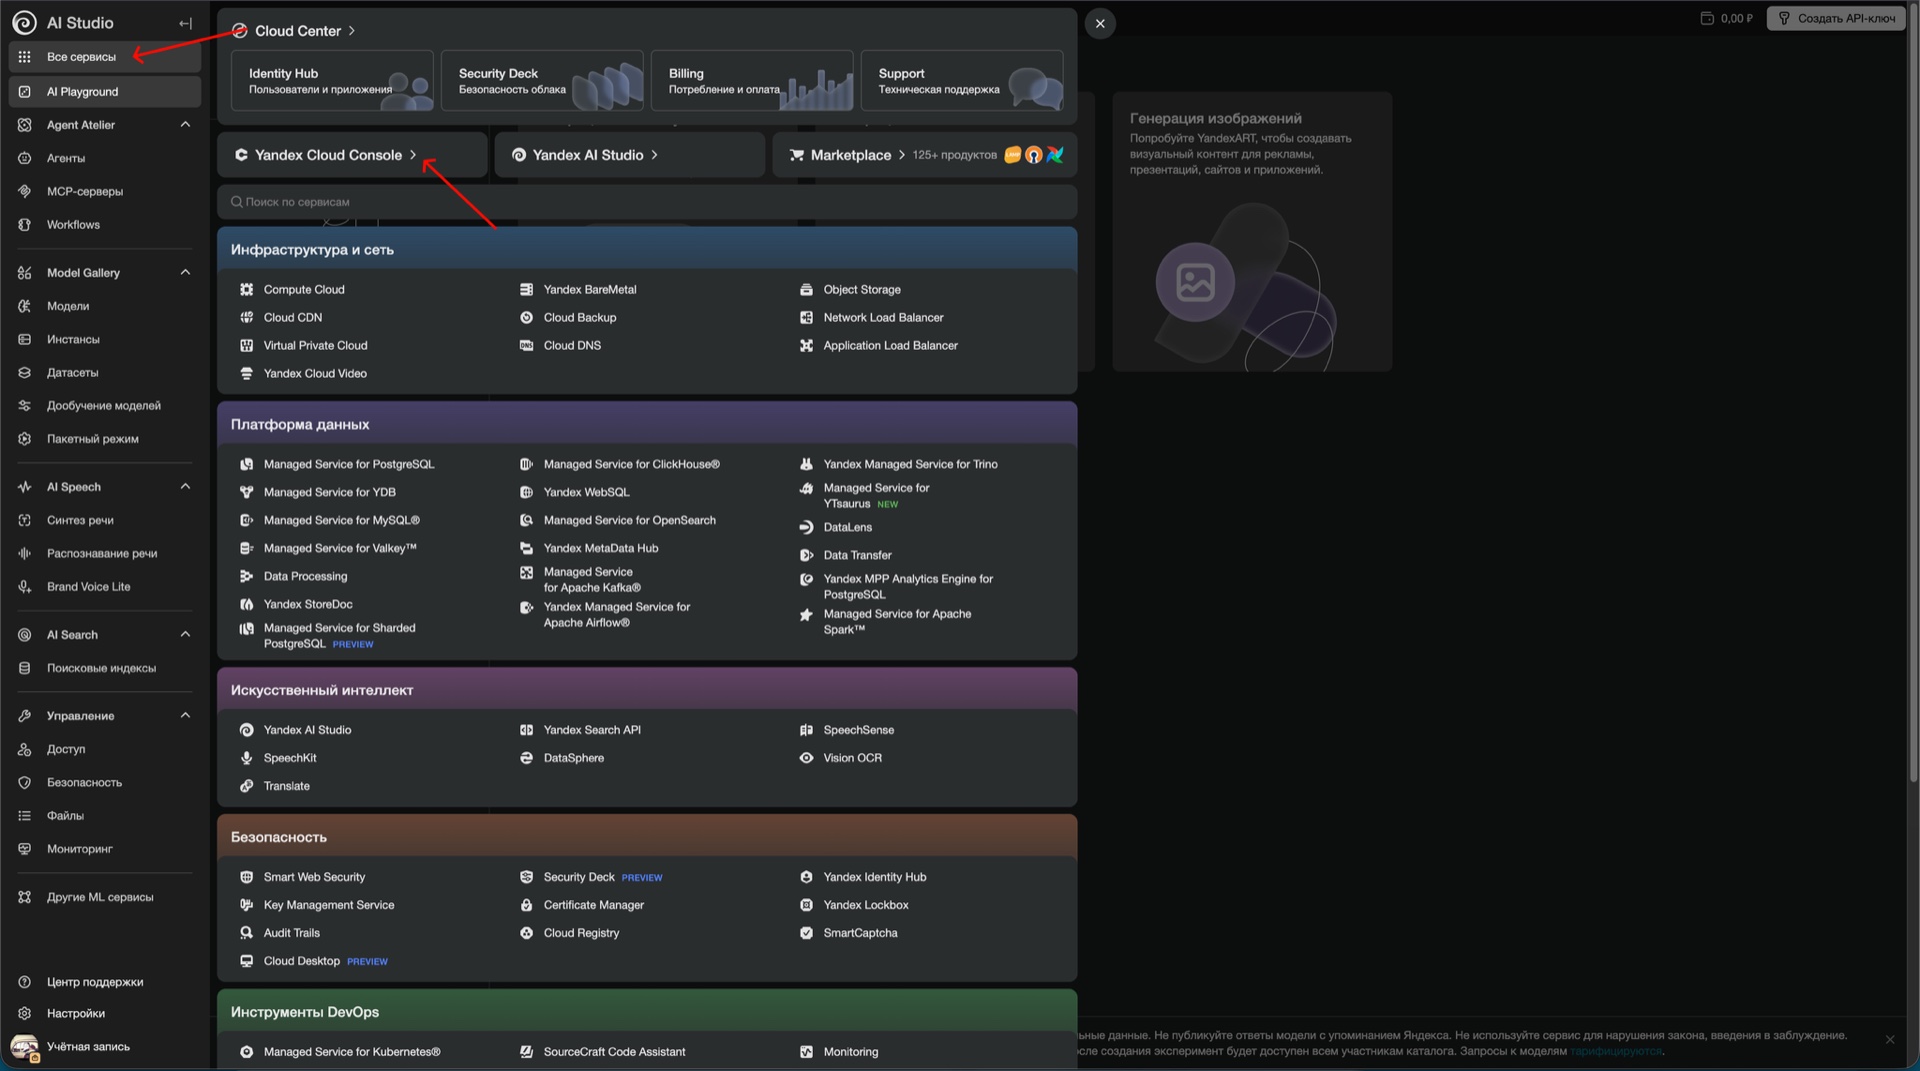The width and height of the screenshot is (1920, 1071).
Task: Collapse the AI Speech section
Action: (184, 486)
